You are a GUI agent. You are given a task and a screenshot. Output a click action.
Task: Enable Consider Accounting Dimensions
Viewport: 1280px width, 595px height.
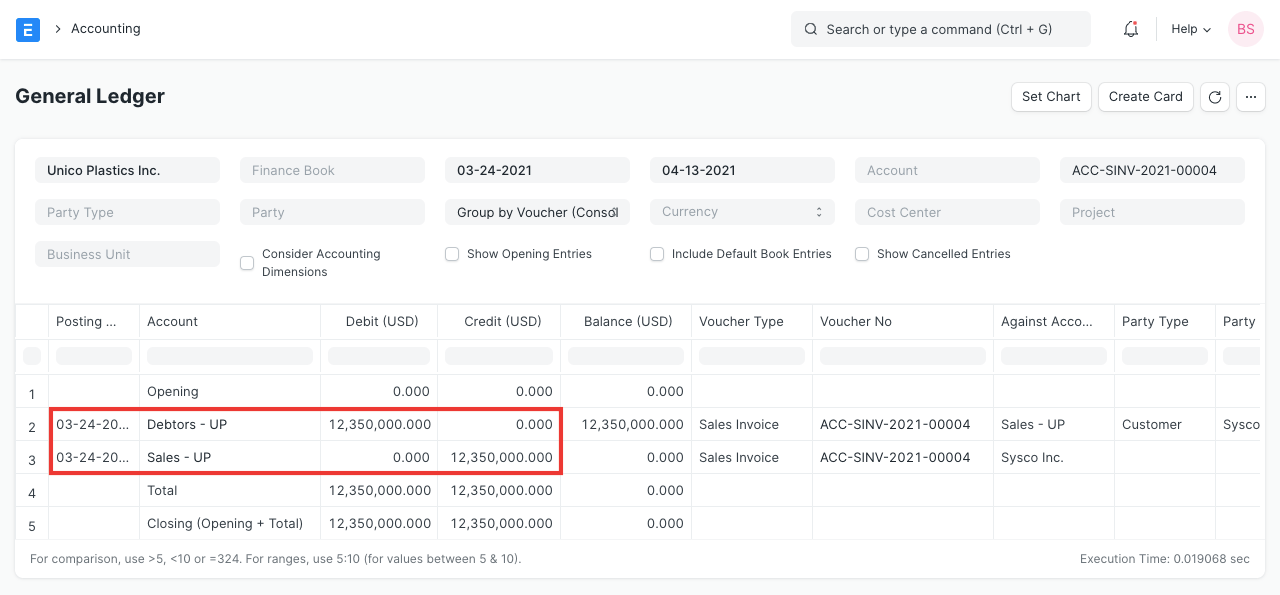pos(246,262)
